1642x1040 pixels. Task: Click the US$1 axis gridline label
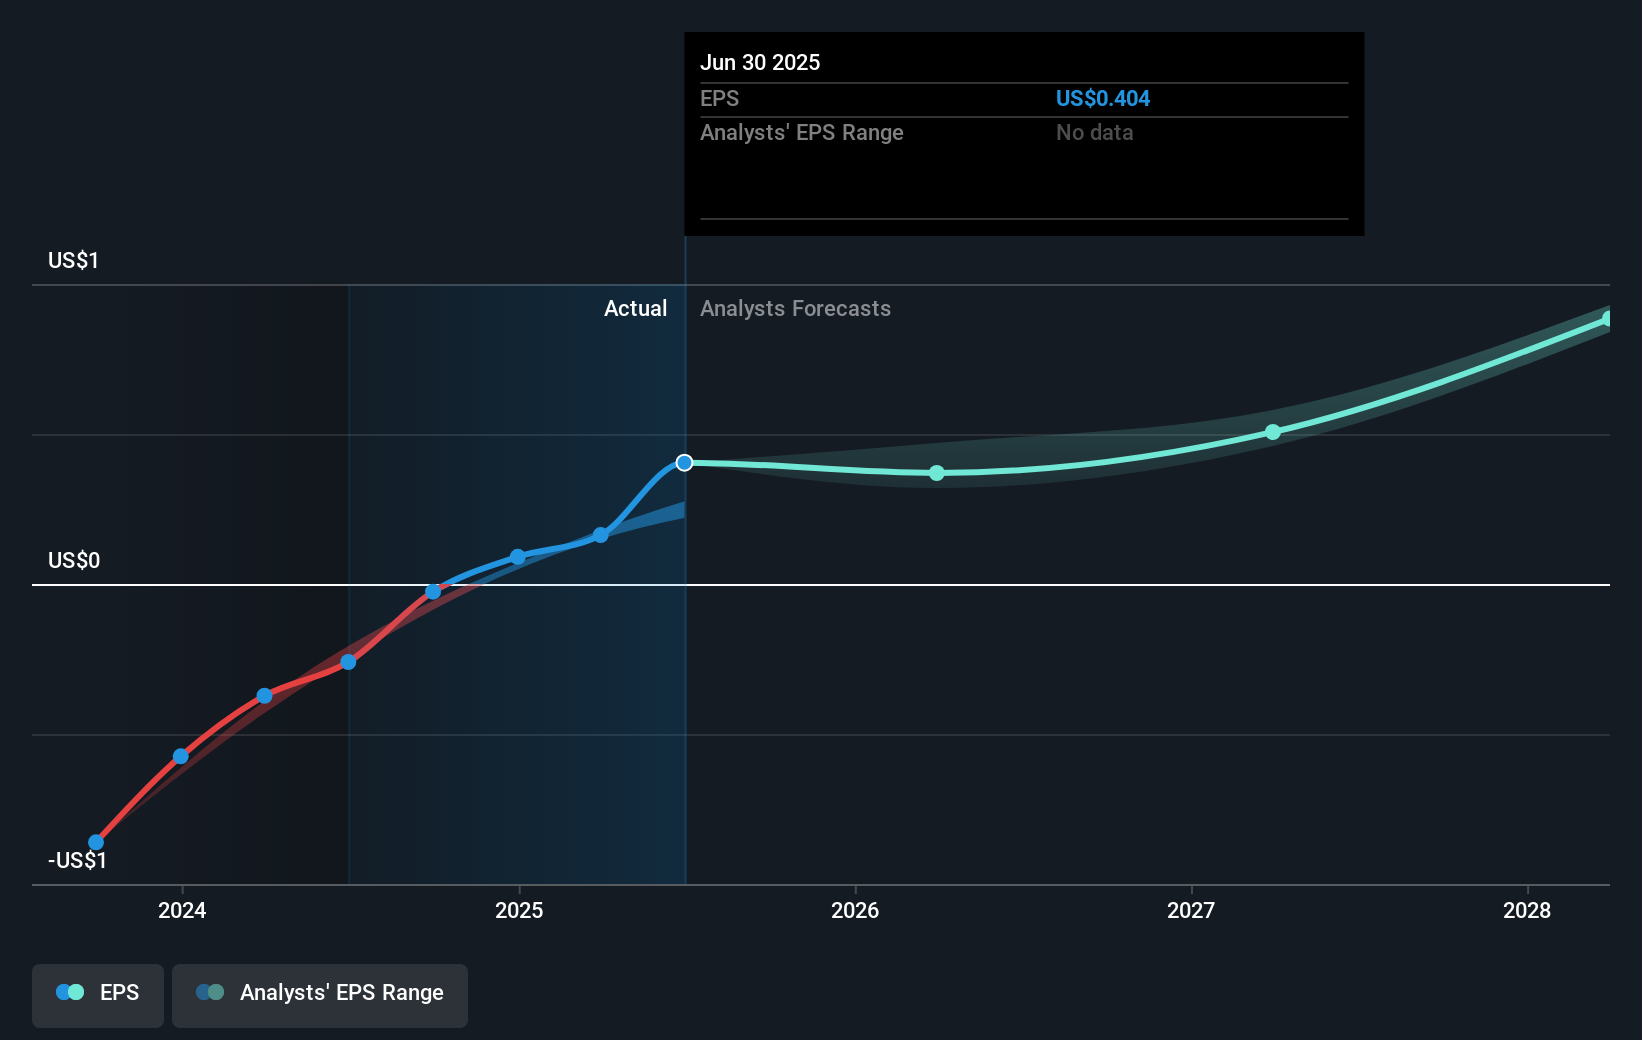71,259
